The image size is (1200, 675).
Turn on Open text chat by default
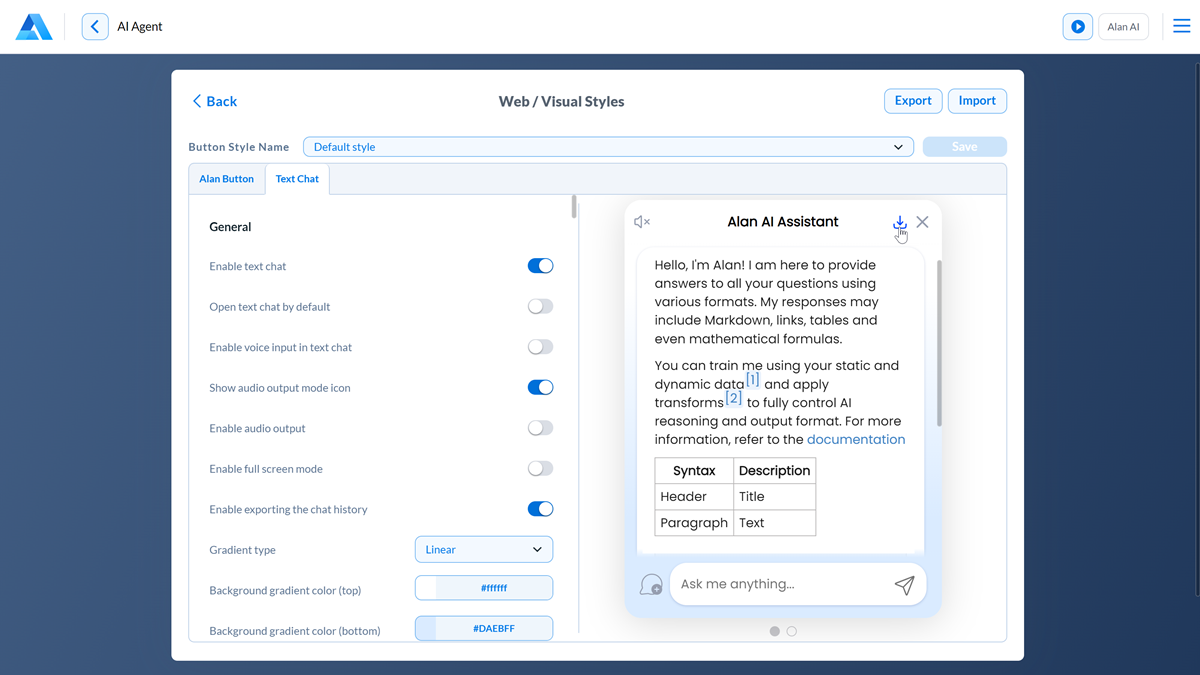(540, 307)
